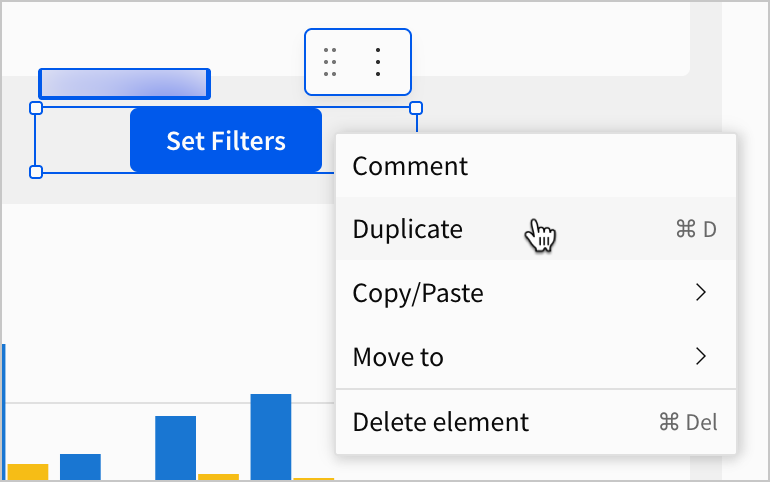
Task: Select the Move to menu item
Action: tap(398, 357)
